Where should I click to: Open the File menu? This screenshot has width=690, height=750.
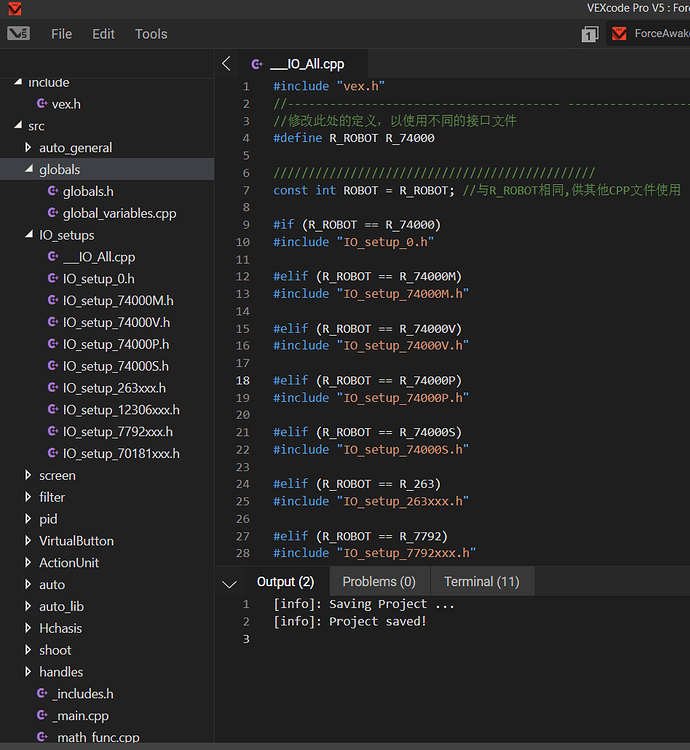click(x=61, y=34)
